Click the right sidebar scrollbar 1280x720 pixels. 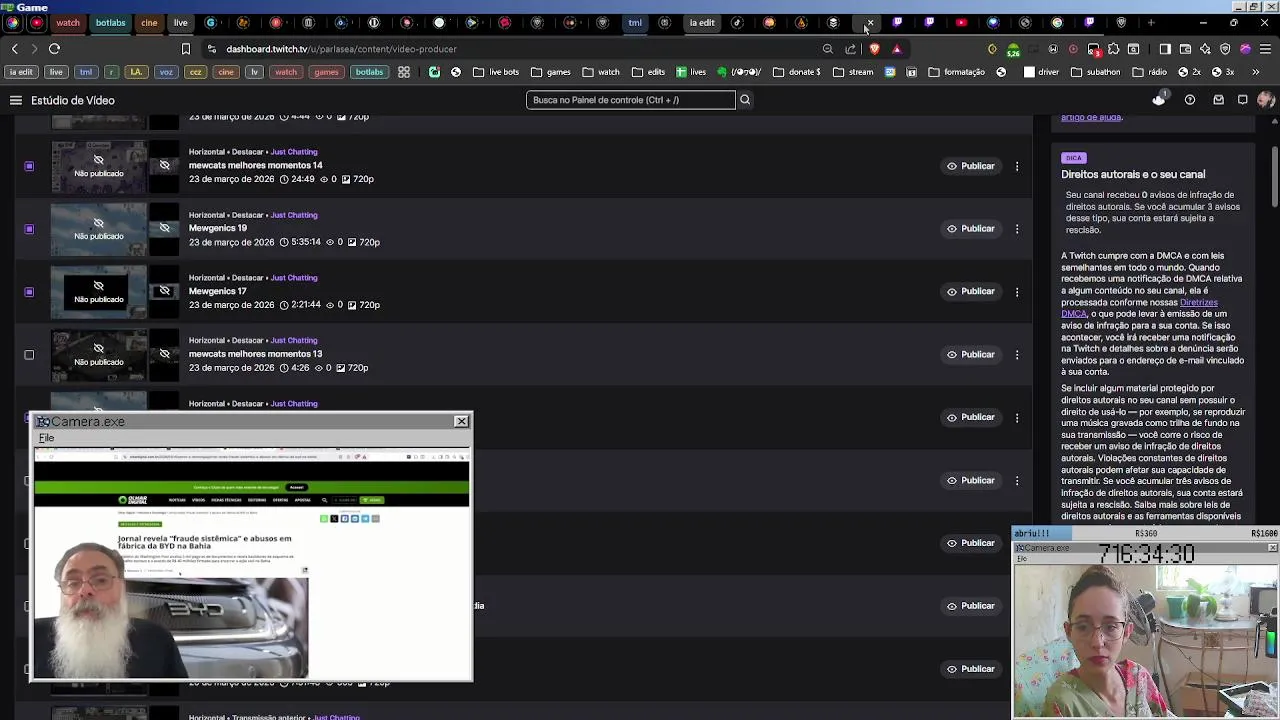1275,176
